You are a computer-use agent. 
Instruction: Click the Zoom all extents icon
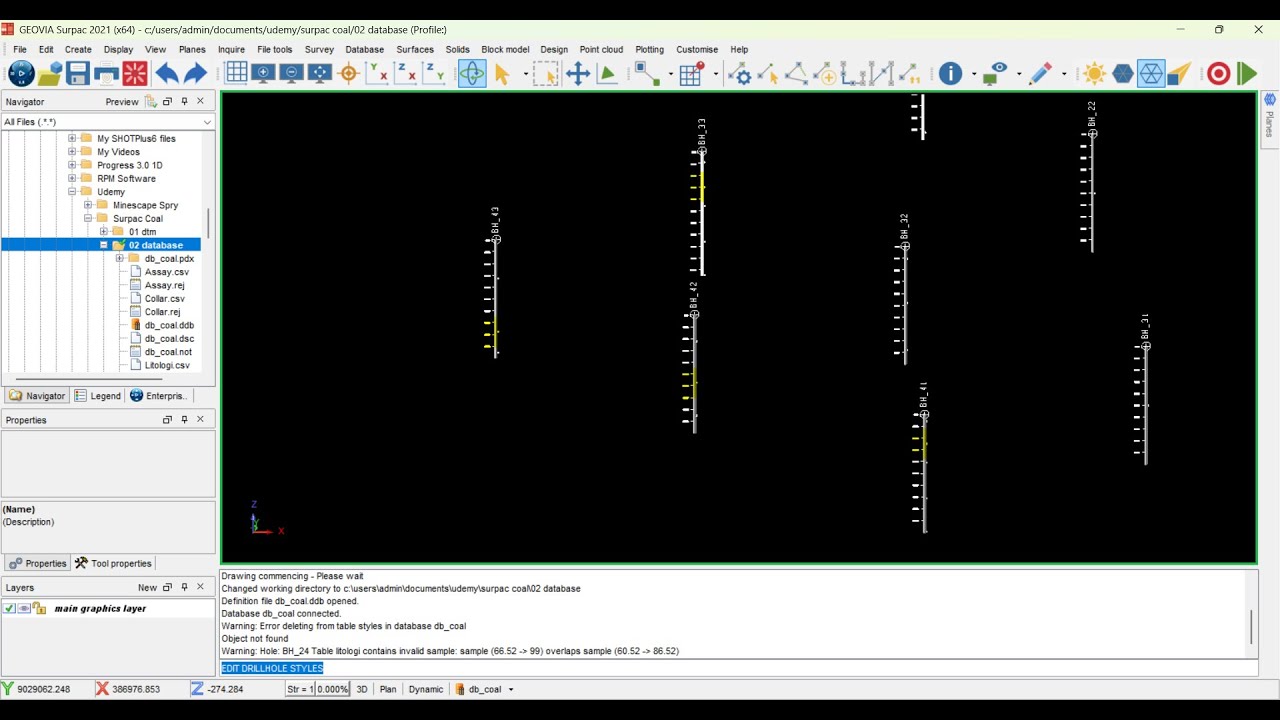[x=319, y=73]
